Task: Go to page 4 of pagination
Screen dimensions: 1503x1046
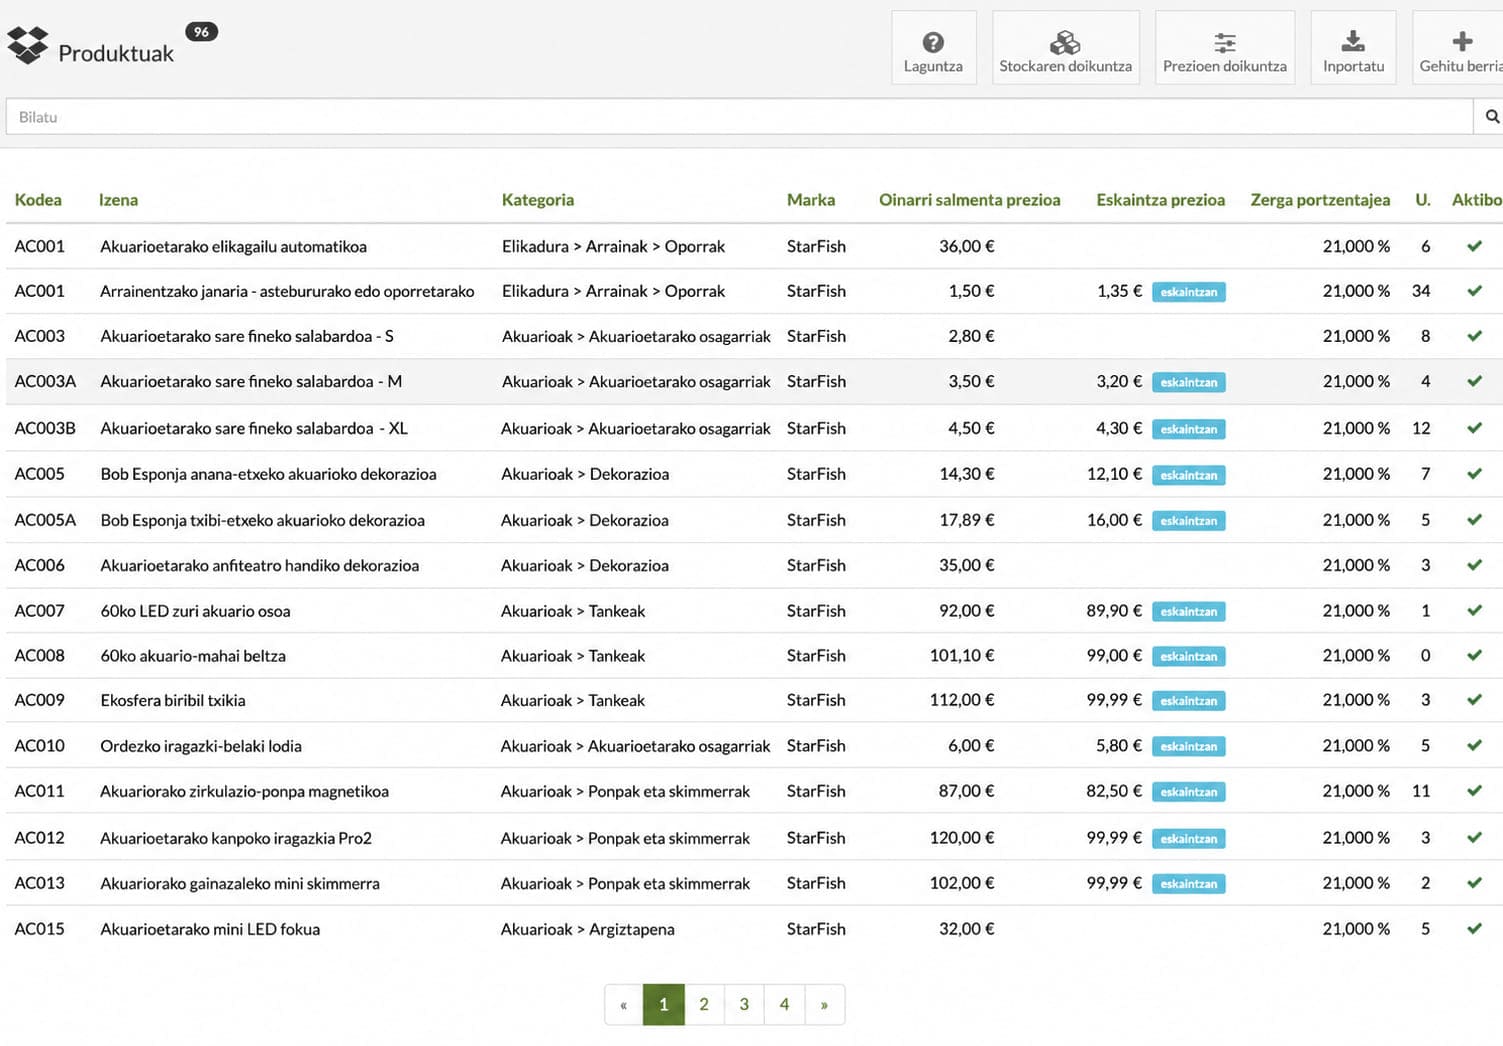Action: click(784, 1005)
